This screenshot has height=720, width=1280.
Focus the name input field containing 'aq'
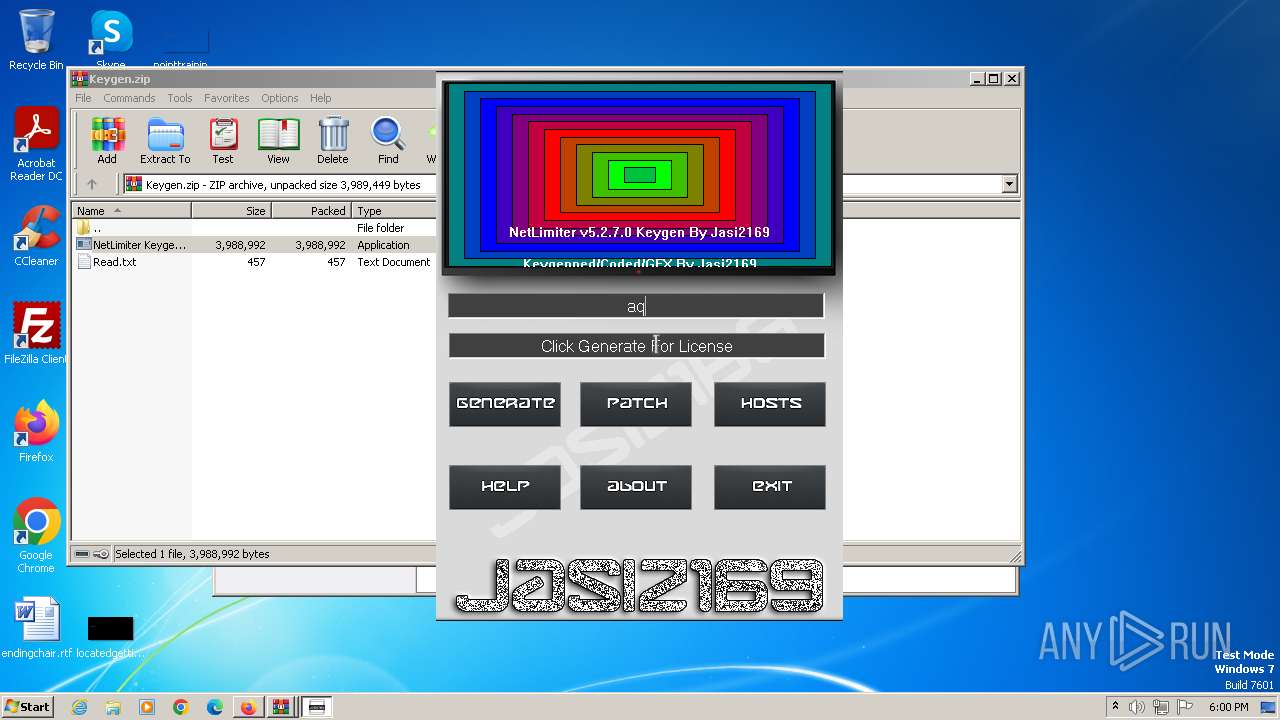click(x=636, y=306)
